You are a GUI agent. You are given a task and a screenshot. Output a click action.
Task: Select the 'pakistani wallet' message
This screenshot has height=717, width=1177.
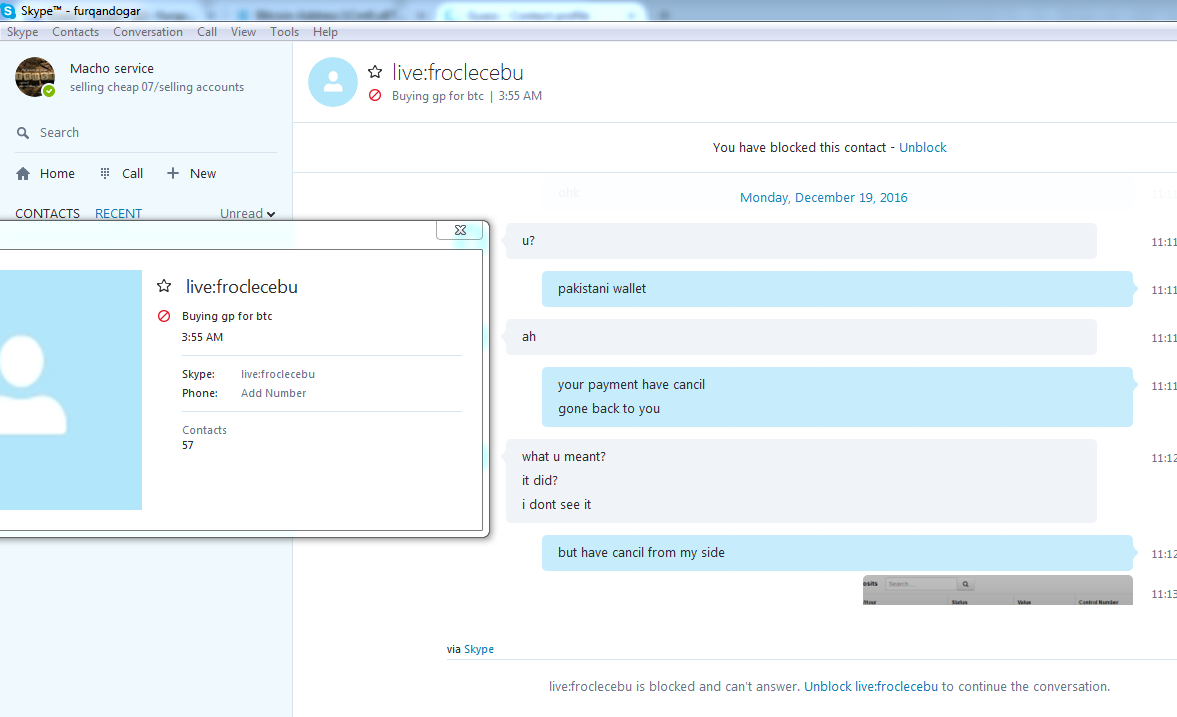tap(837, 289)
